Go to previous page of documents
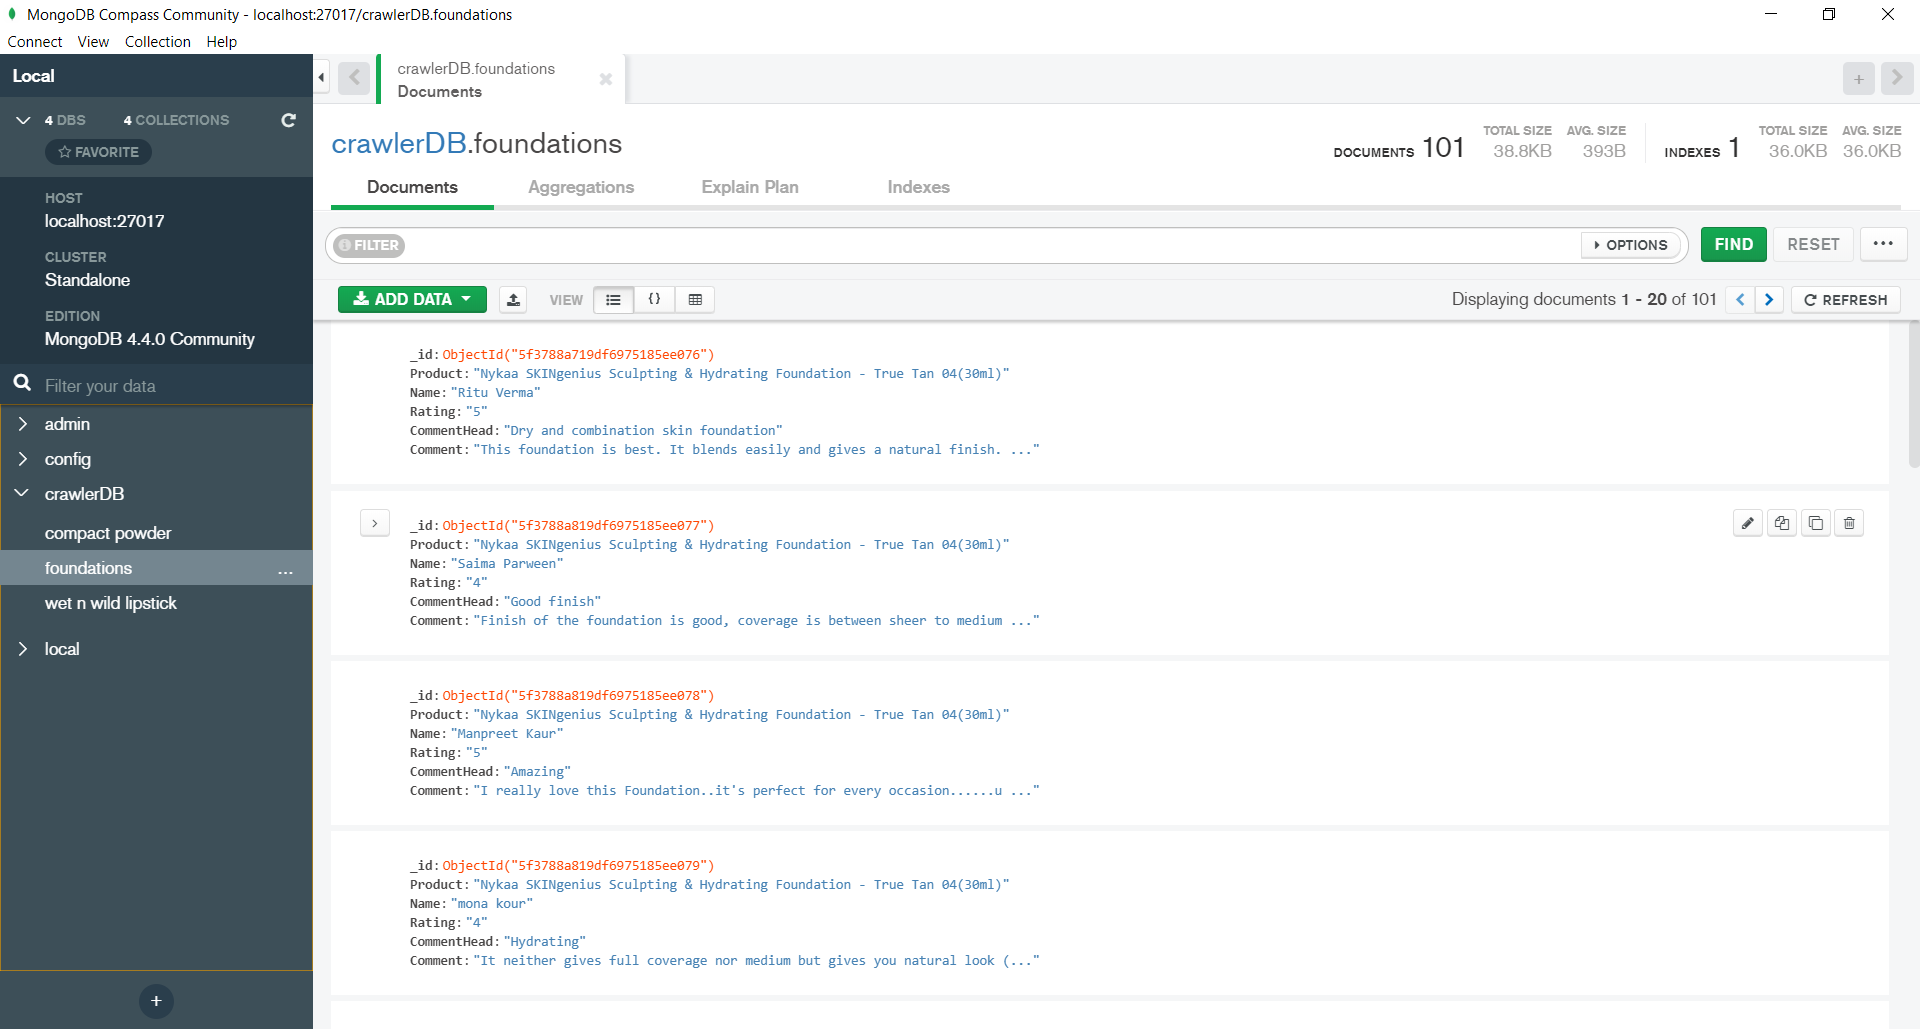 click(x=1740, y=299)
